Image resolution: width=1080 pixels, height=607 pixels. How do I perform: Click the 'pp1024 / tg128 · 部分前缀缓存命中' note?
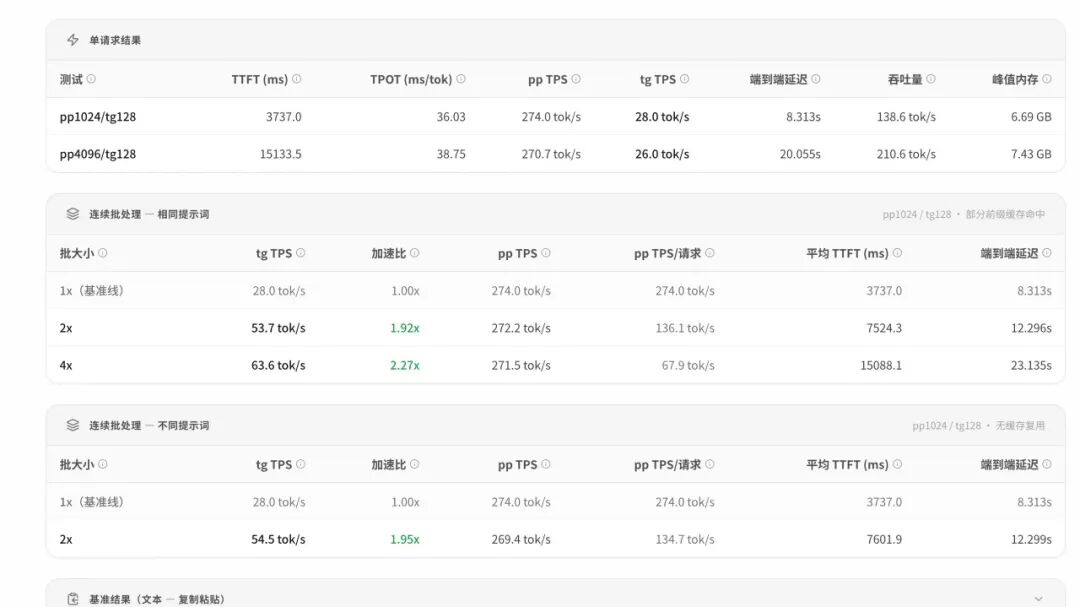(x=964, y=214)
